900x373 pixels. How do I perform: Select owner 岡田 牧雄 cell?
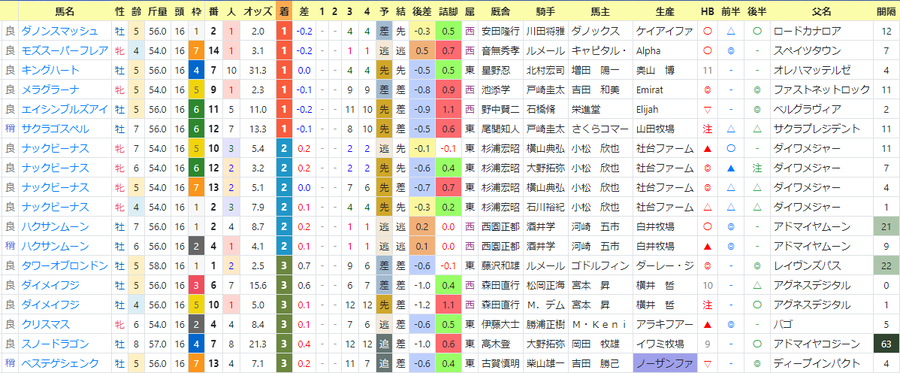coord(601,343)
